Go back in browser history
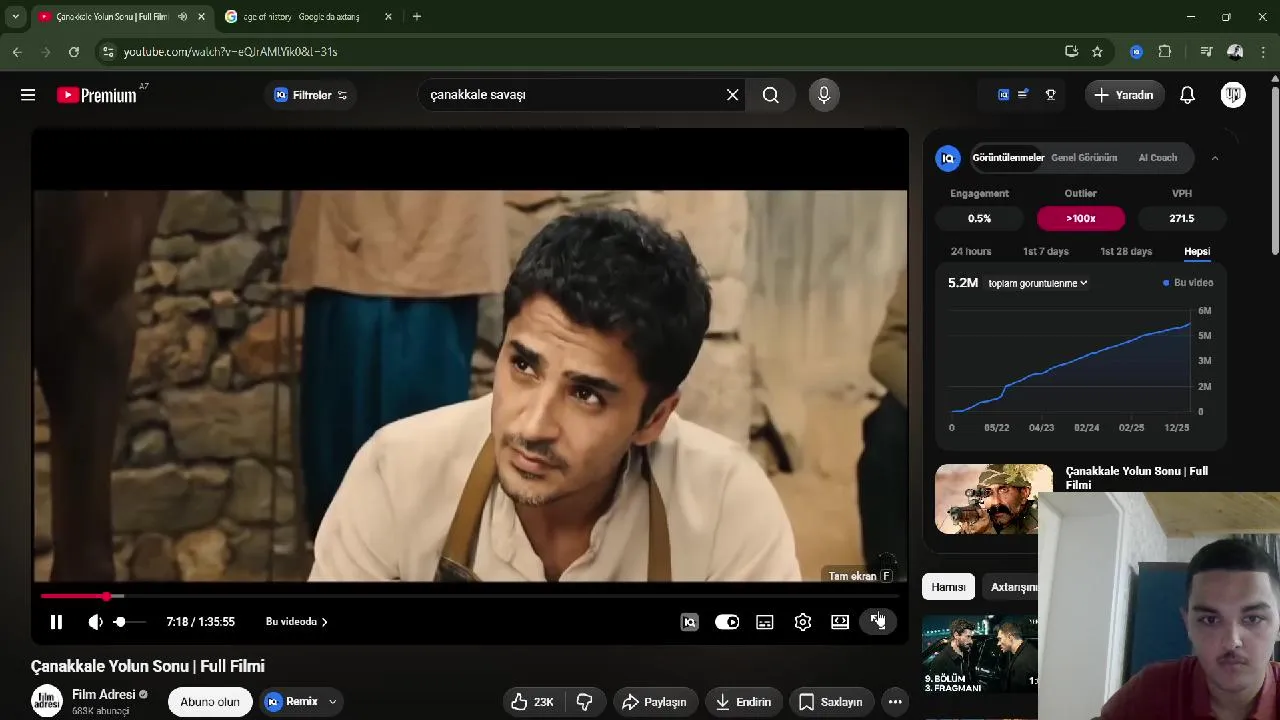This screenshot has width=1280, height=720. click(x=17, y=52)
